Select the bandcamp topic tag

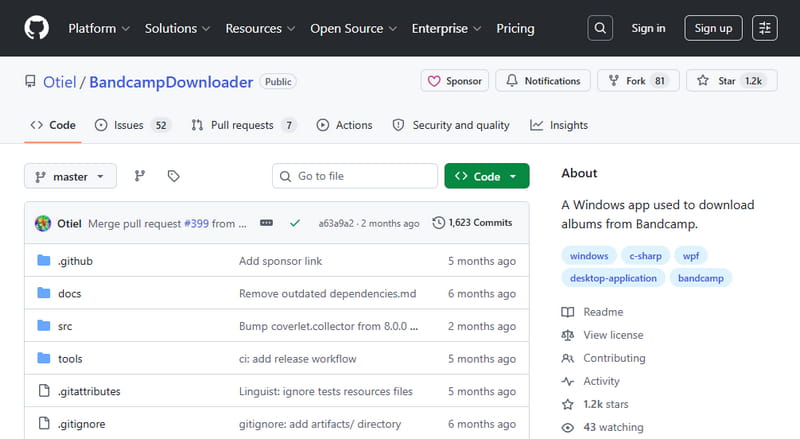(x=701, y=278)
